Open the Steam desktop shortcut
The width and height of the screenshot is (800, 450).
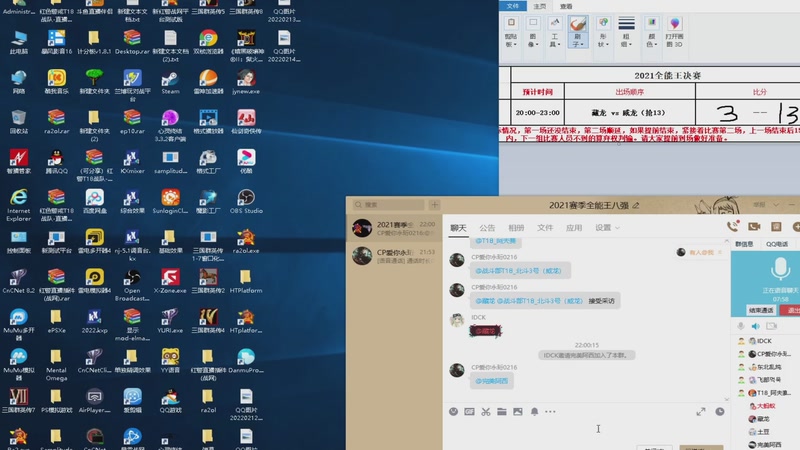coord(170,83)
